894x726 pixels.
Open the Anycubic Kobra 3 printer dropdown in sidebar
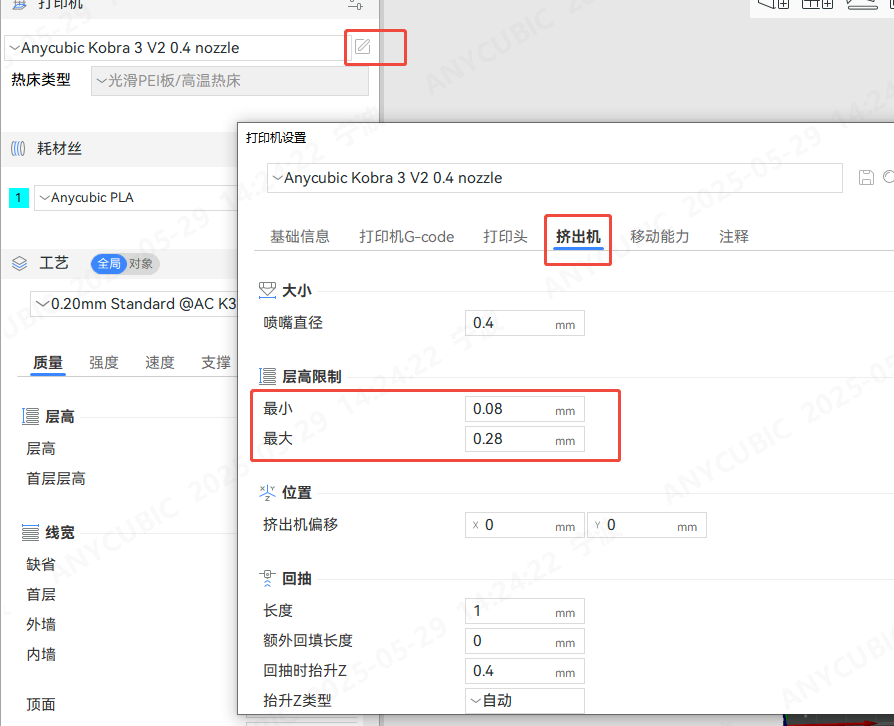point(174,48)
